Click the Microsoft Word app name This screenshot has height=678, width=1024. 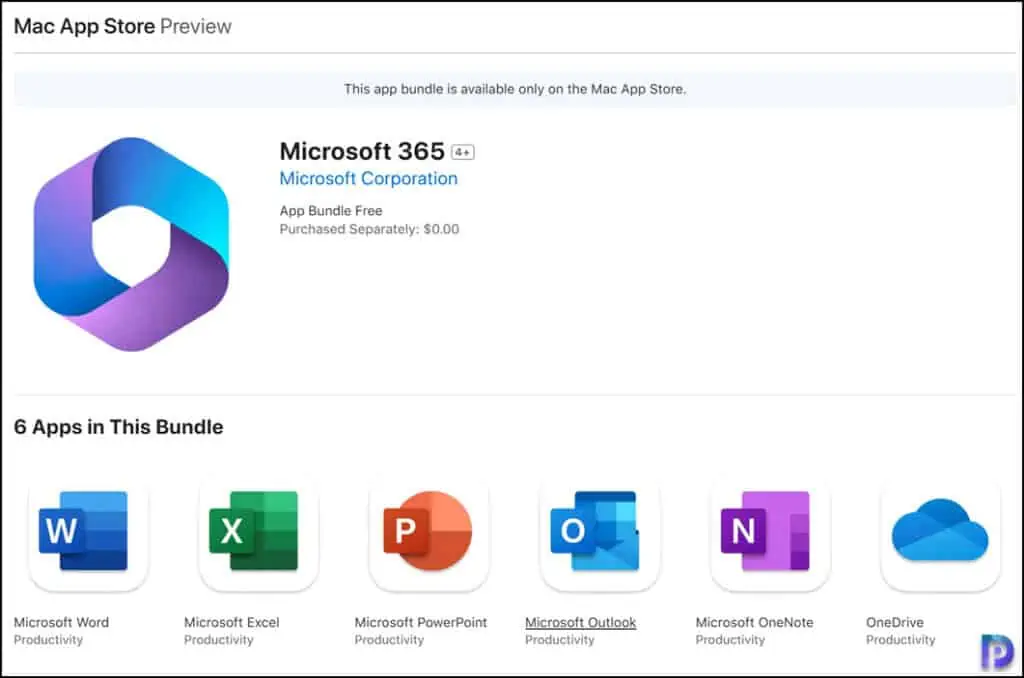point(61,622)
